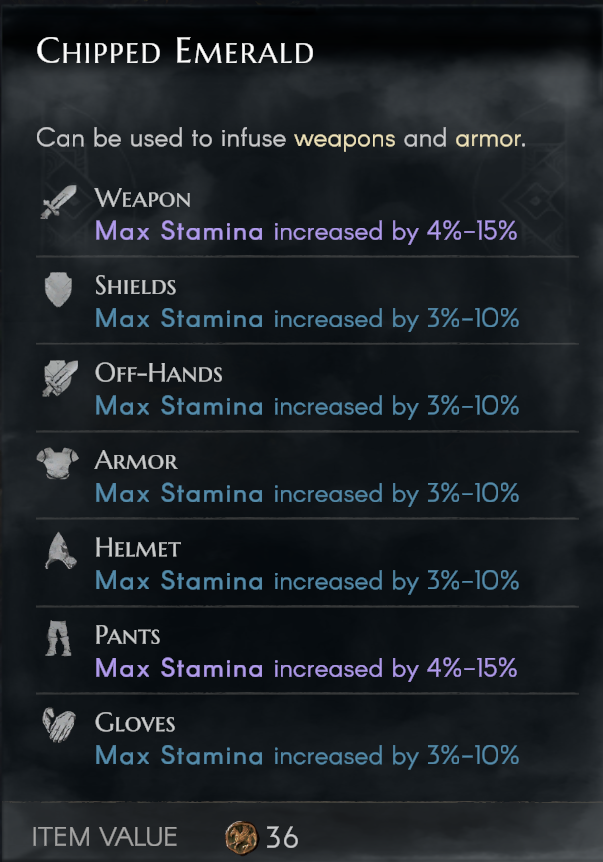
Task: Select the Weapon slot heading
Action: tap(142, 198)
